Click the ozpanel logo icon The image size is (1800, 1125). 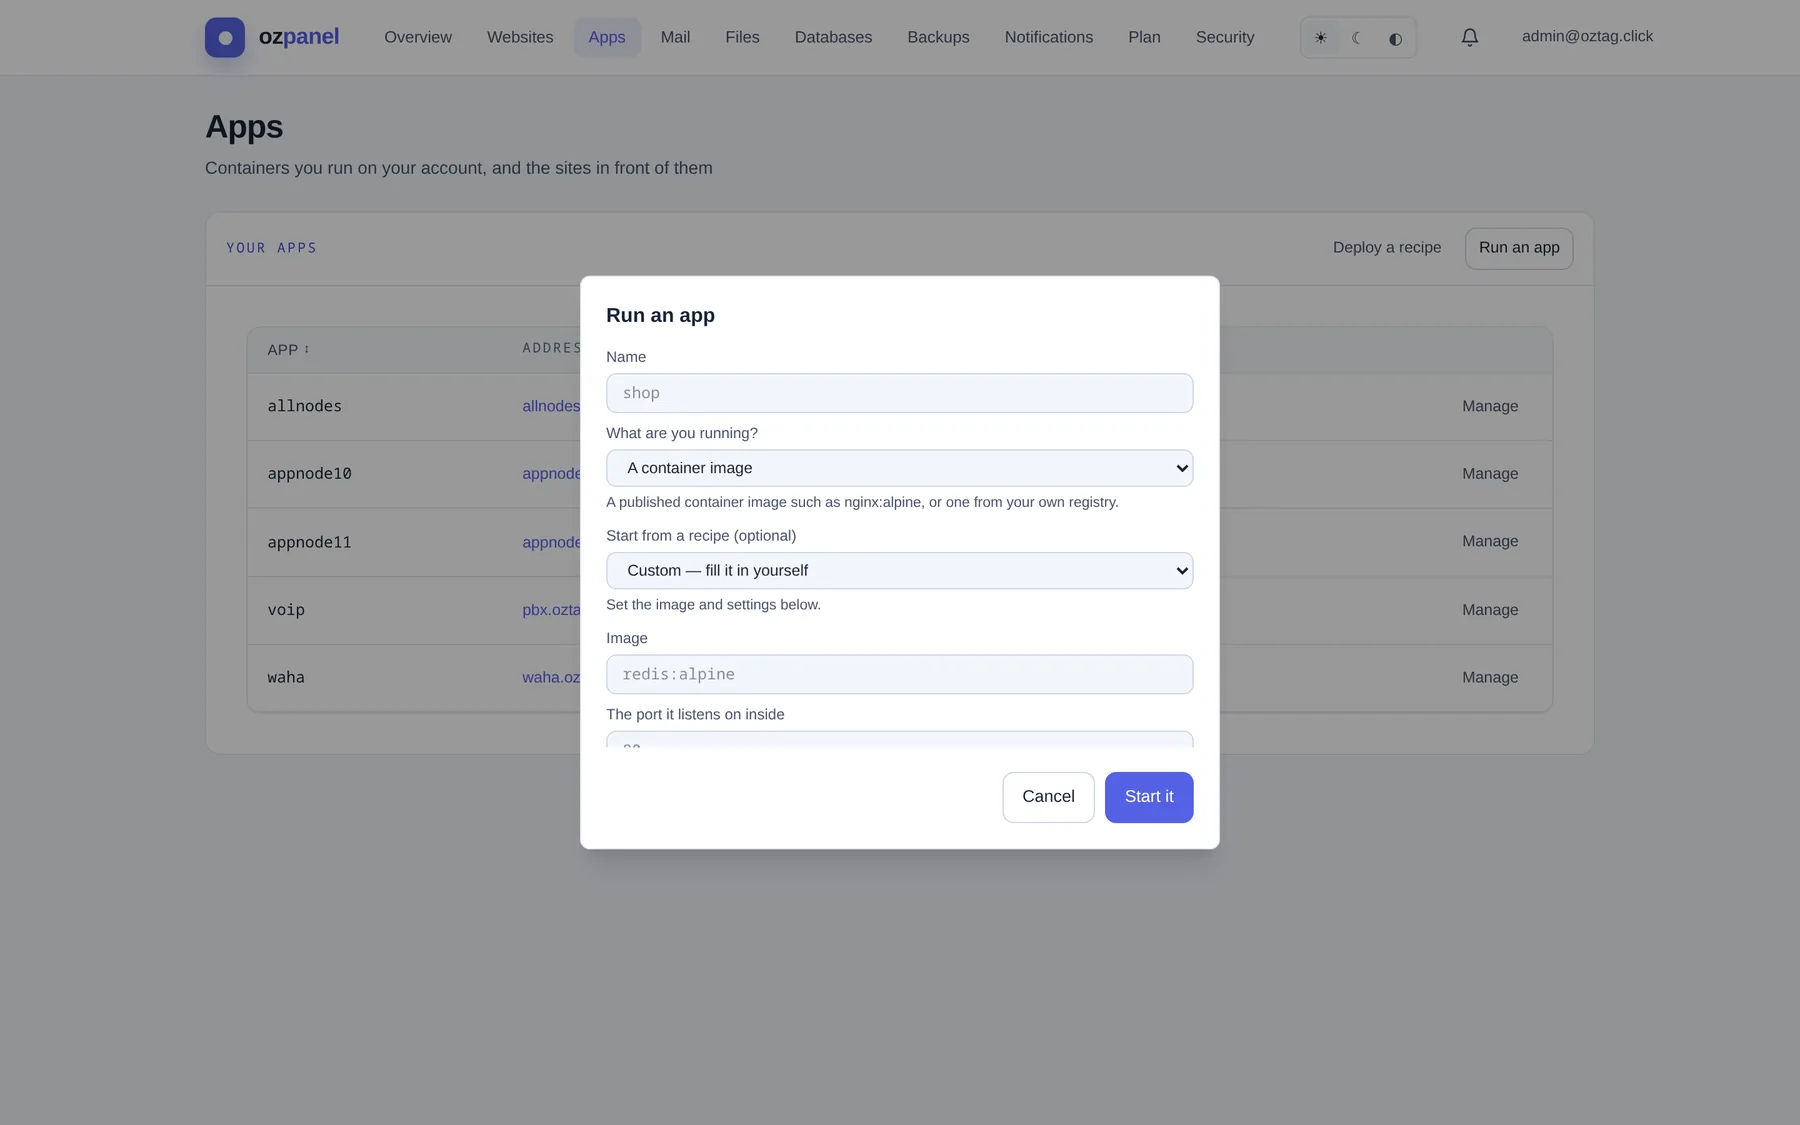coord(225,37)
